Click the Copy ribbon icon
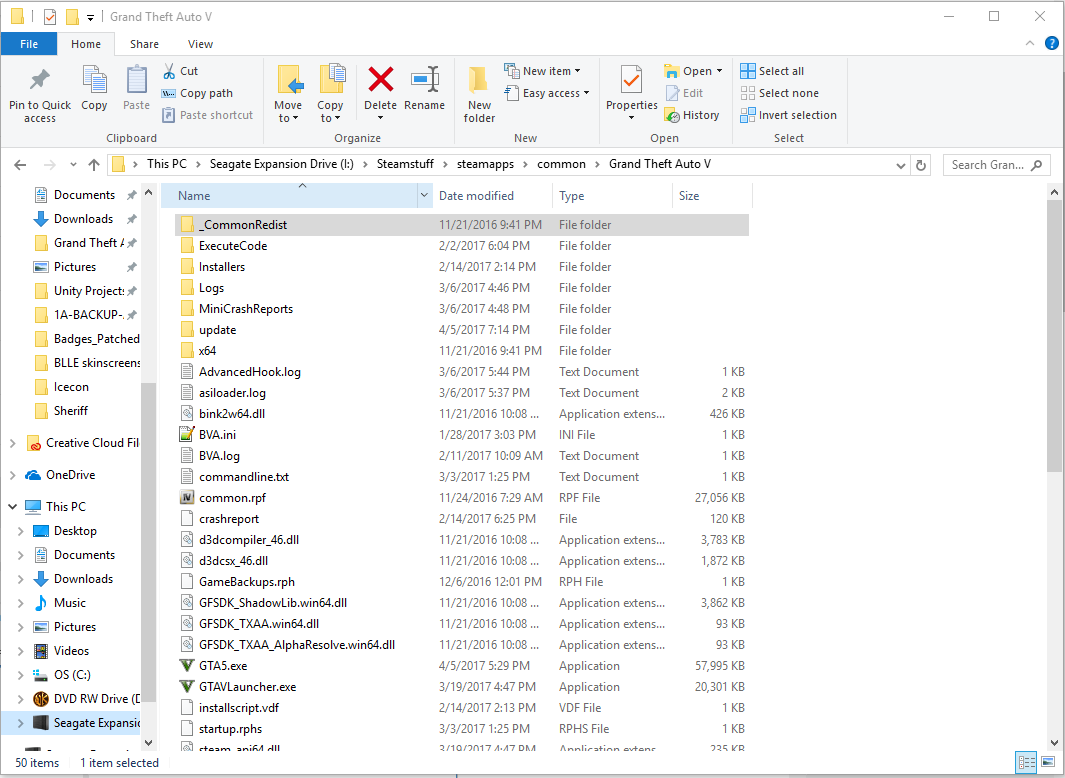Screen dimensions: 1065x778 [x=94, y=80]
